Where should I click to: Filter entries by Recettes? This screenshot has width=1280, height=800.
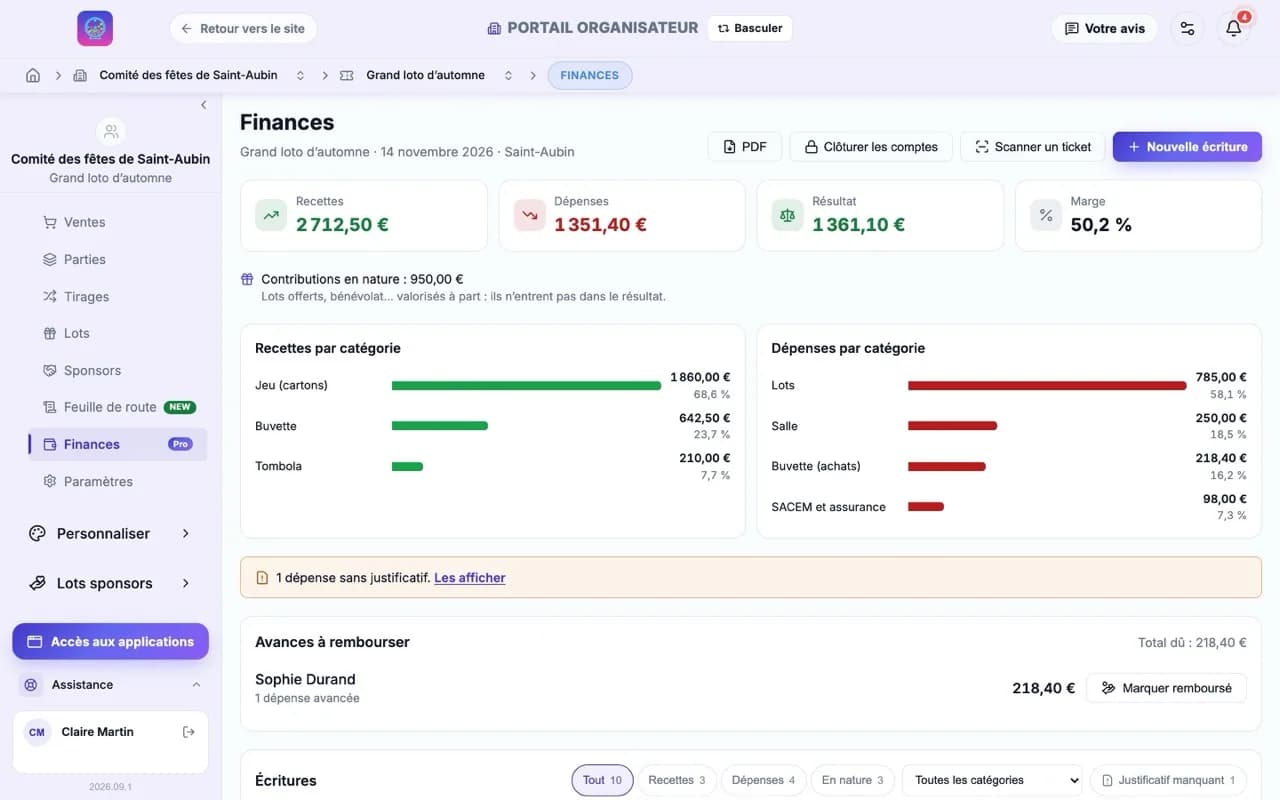pyautogui.click(x=677, y=780)
